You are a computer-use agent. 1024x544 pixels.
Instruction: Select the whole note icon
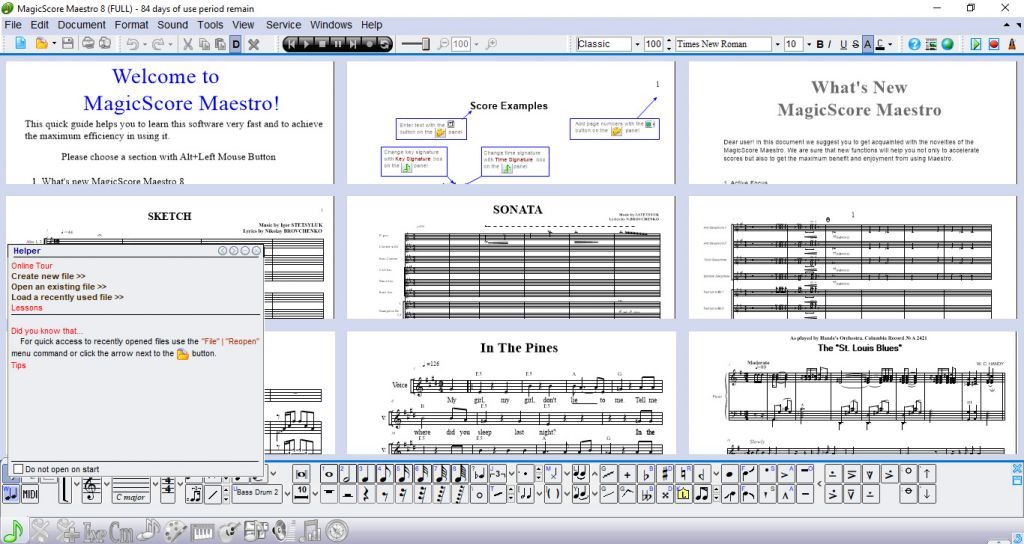(x=328, y=474)
